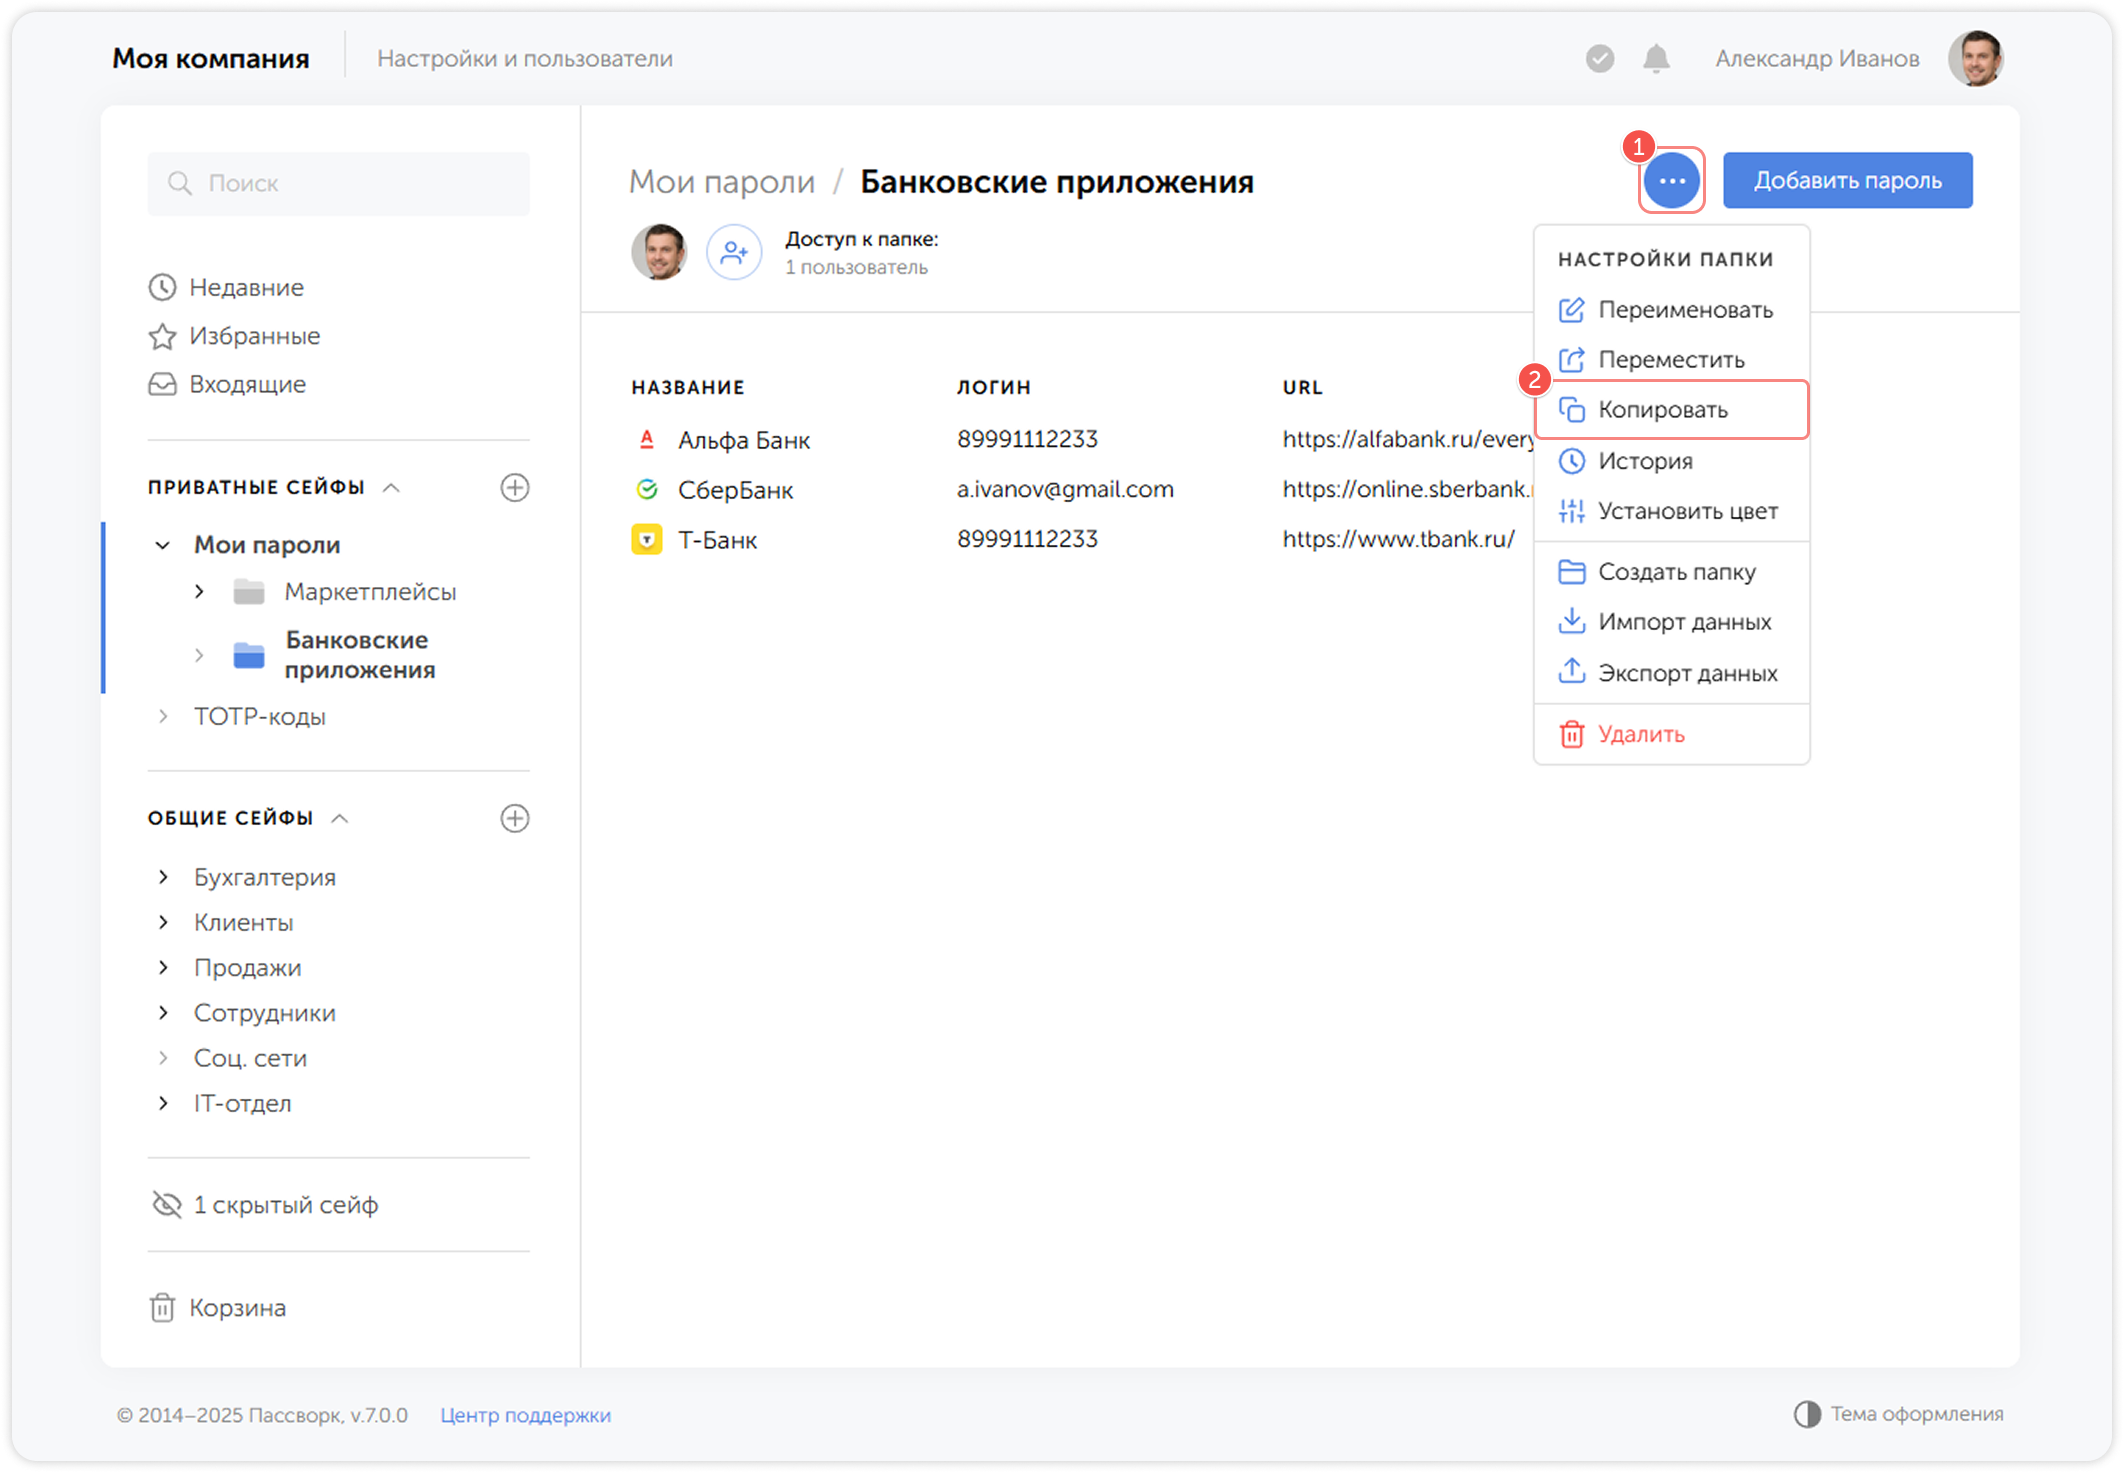Image resolution: width=2124 pixels, height=1473 pixels.
Task: Open Недавние with clock icon
Action: 226,287
